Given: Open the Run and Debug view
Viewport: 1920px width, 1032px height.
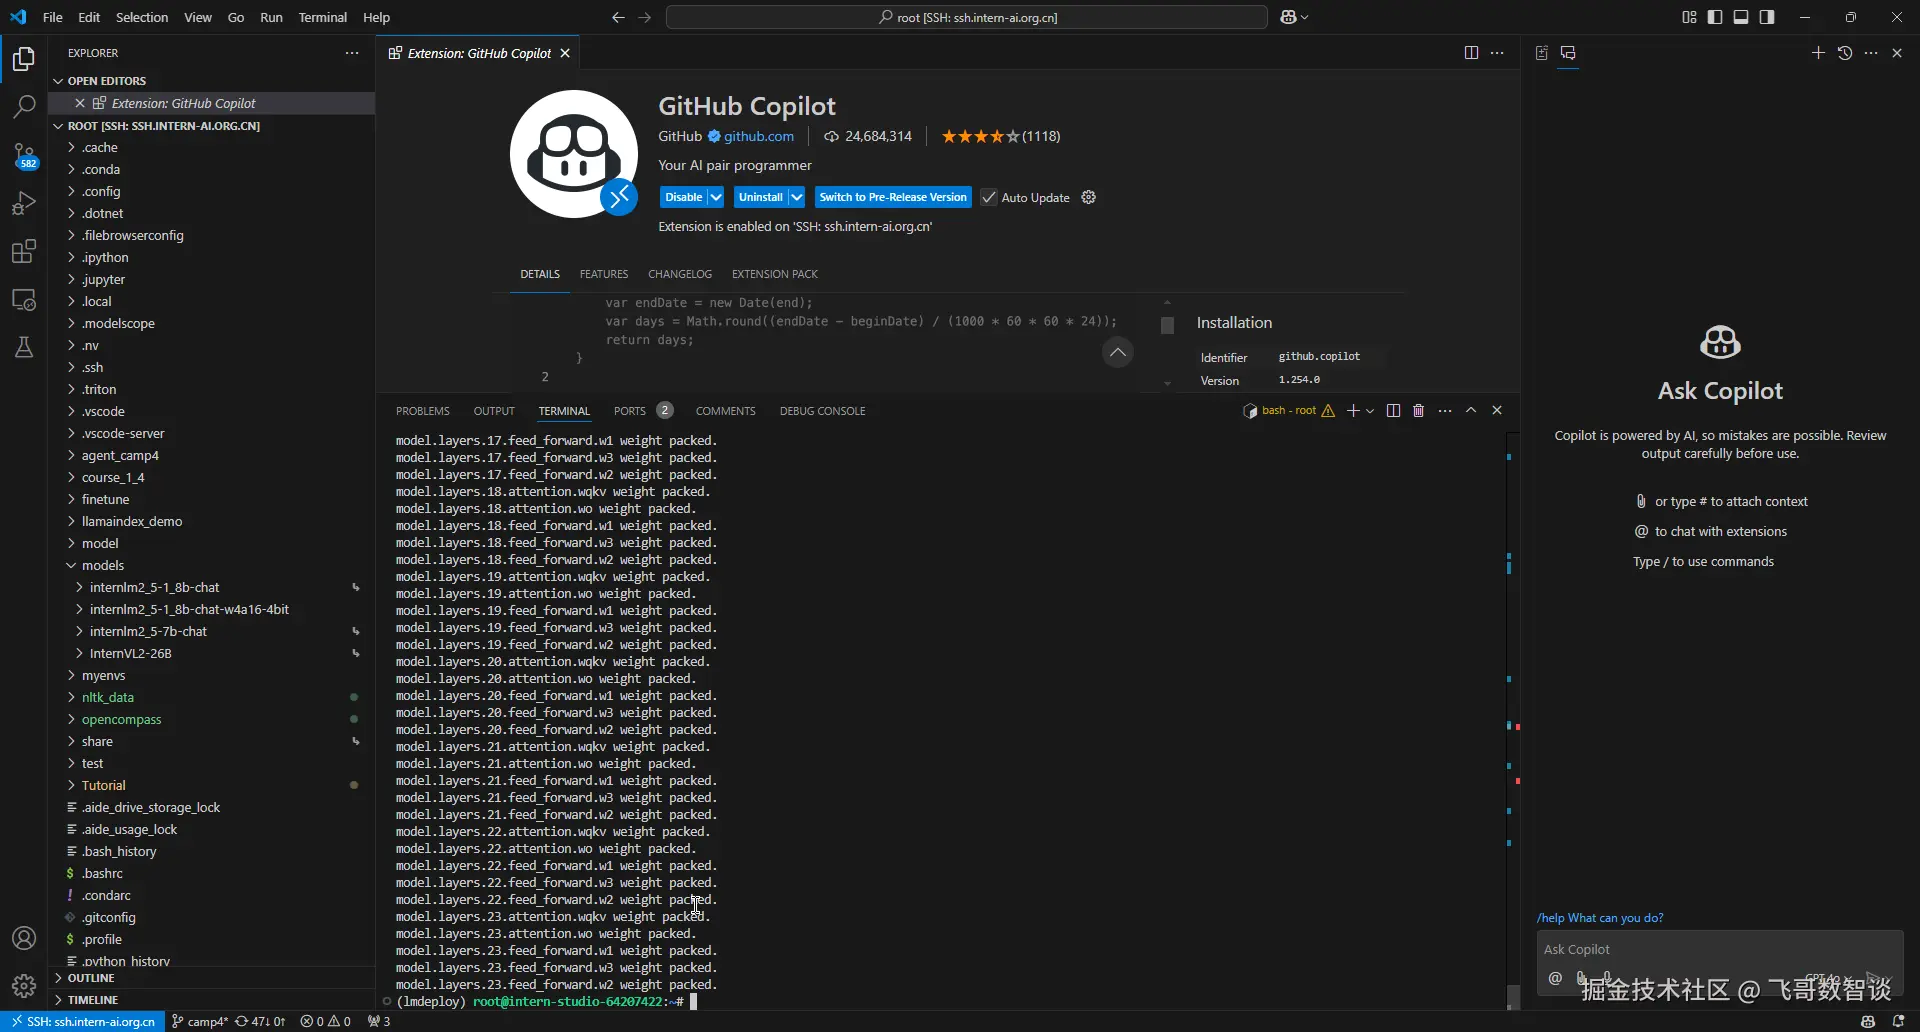Looking at the screenshot, I should click(x=24, y=203).
